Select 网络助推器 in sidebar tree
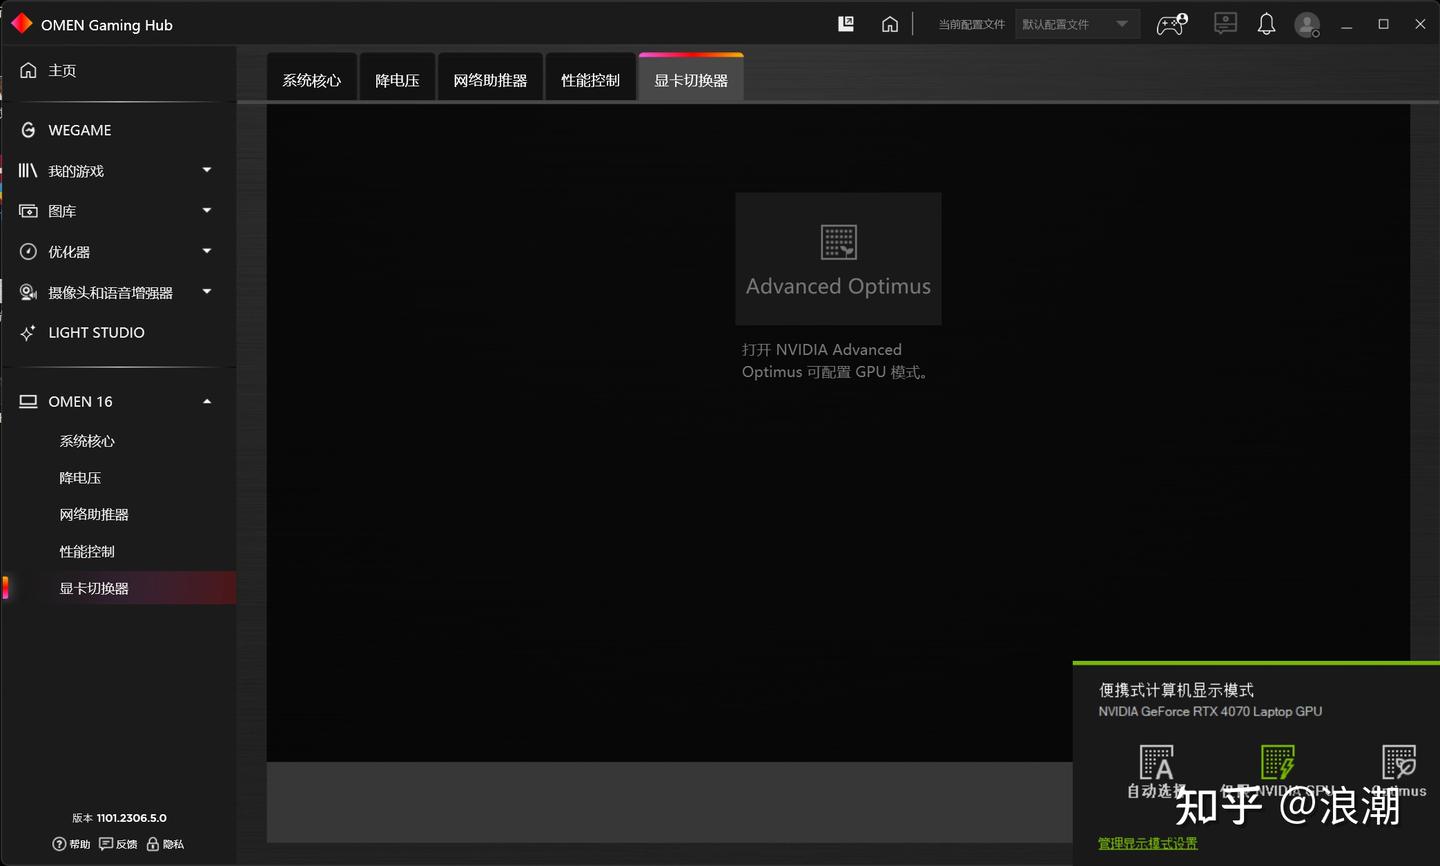 coord(94,515)
